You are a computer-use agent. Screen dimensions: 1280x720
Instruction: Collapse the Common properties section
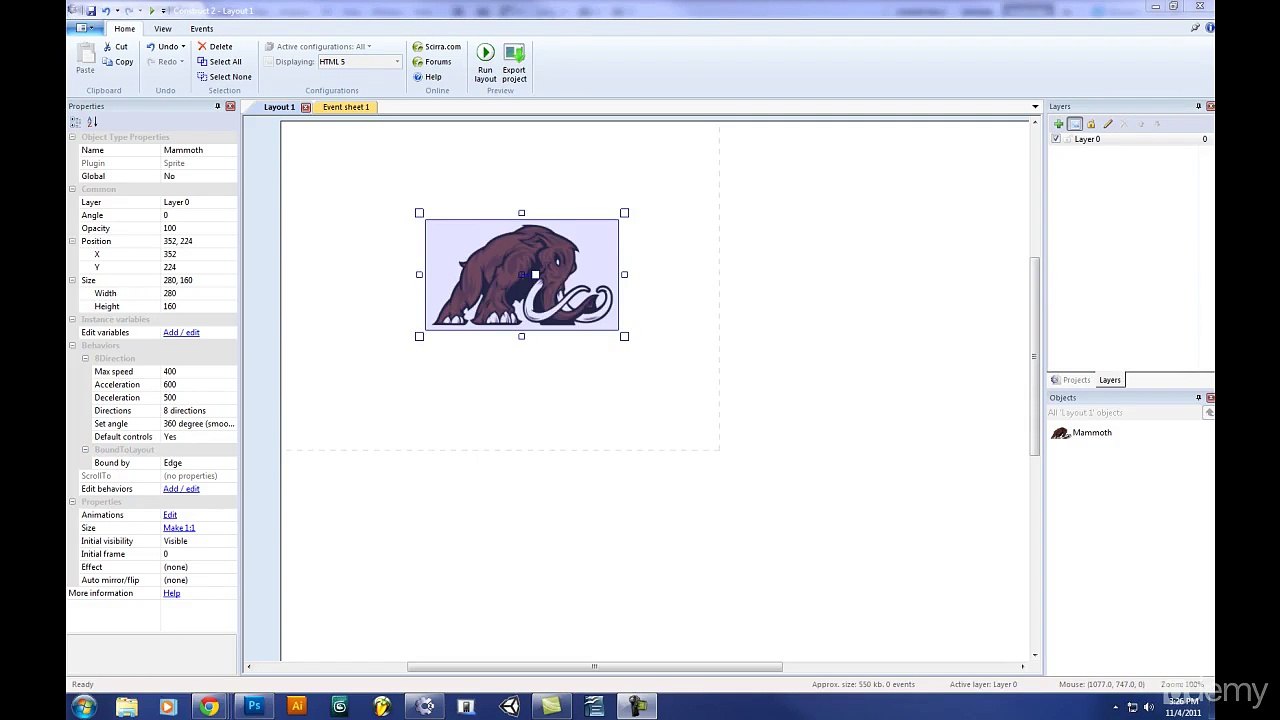point(72,189)
